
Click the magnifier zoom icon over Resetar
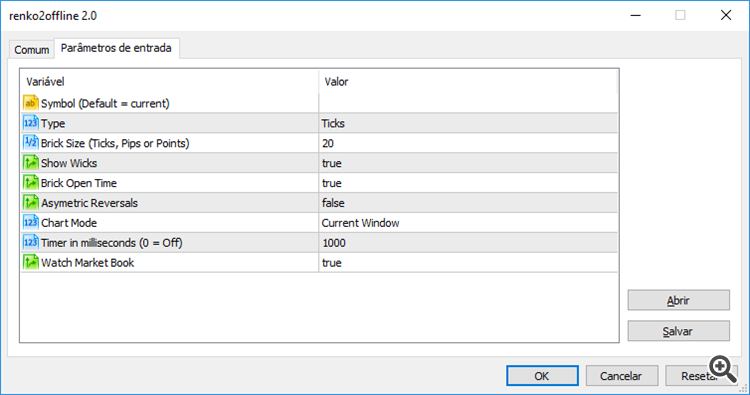(x=722, y=369)
